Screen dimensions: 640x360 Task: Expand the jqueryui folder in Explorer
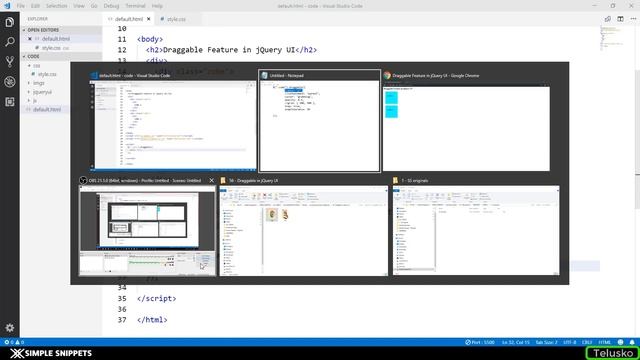(42, 92)
